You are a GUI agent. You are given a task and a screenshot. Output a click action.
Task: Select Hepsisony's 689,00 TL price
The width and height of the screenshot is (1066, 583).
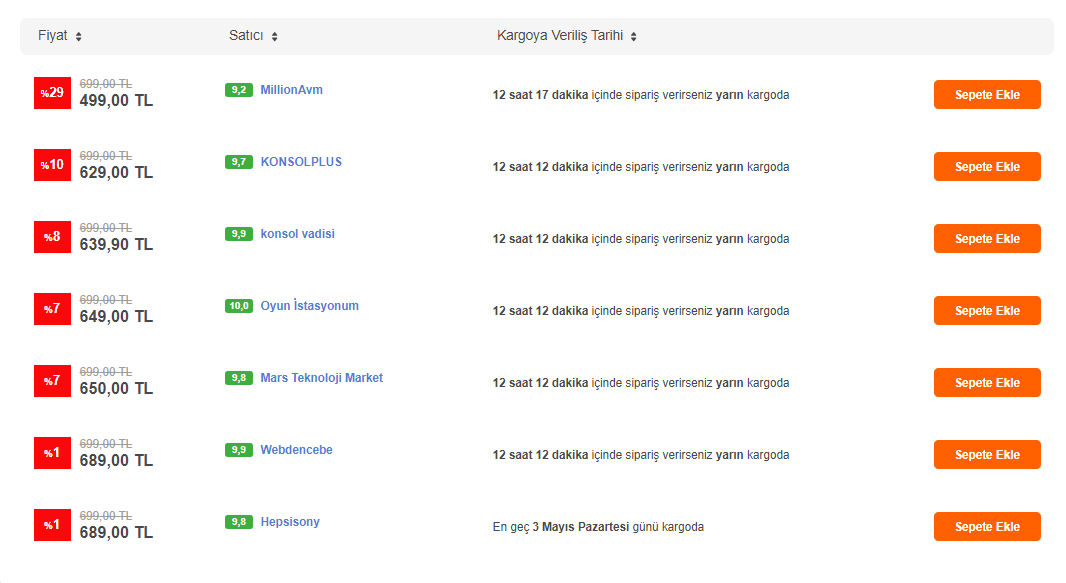[116, 533]
